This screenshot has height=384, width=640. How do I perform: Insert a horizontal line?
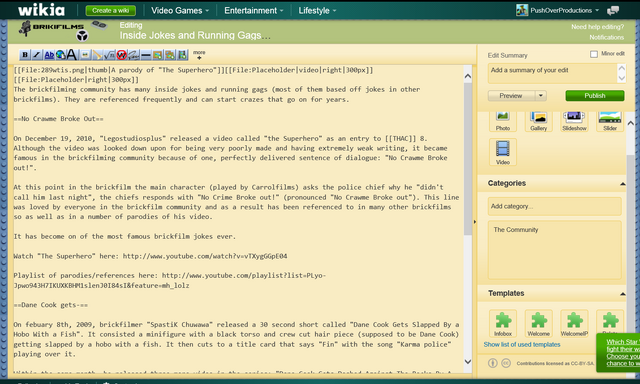[x=146, y=54]
